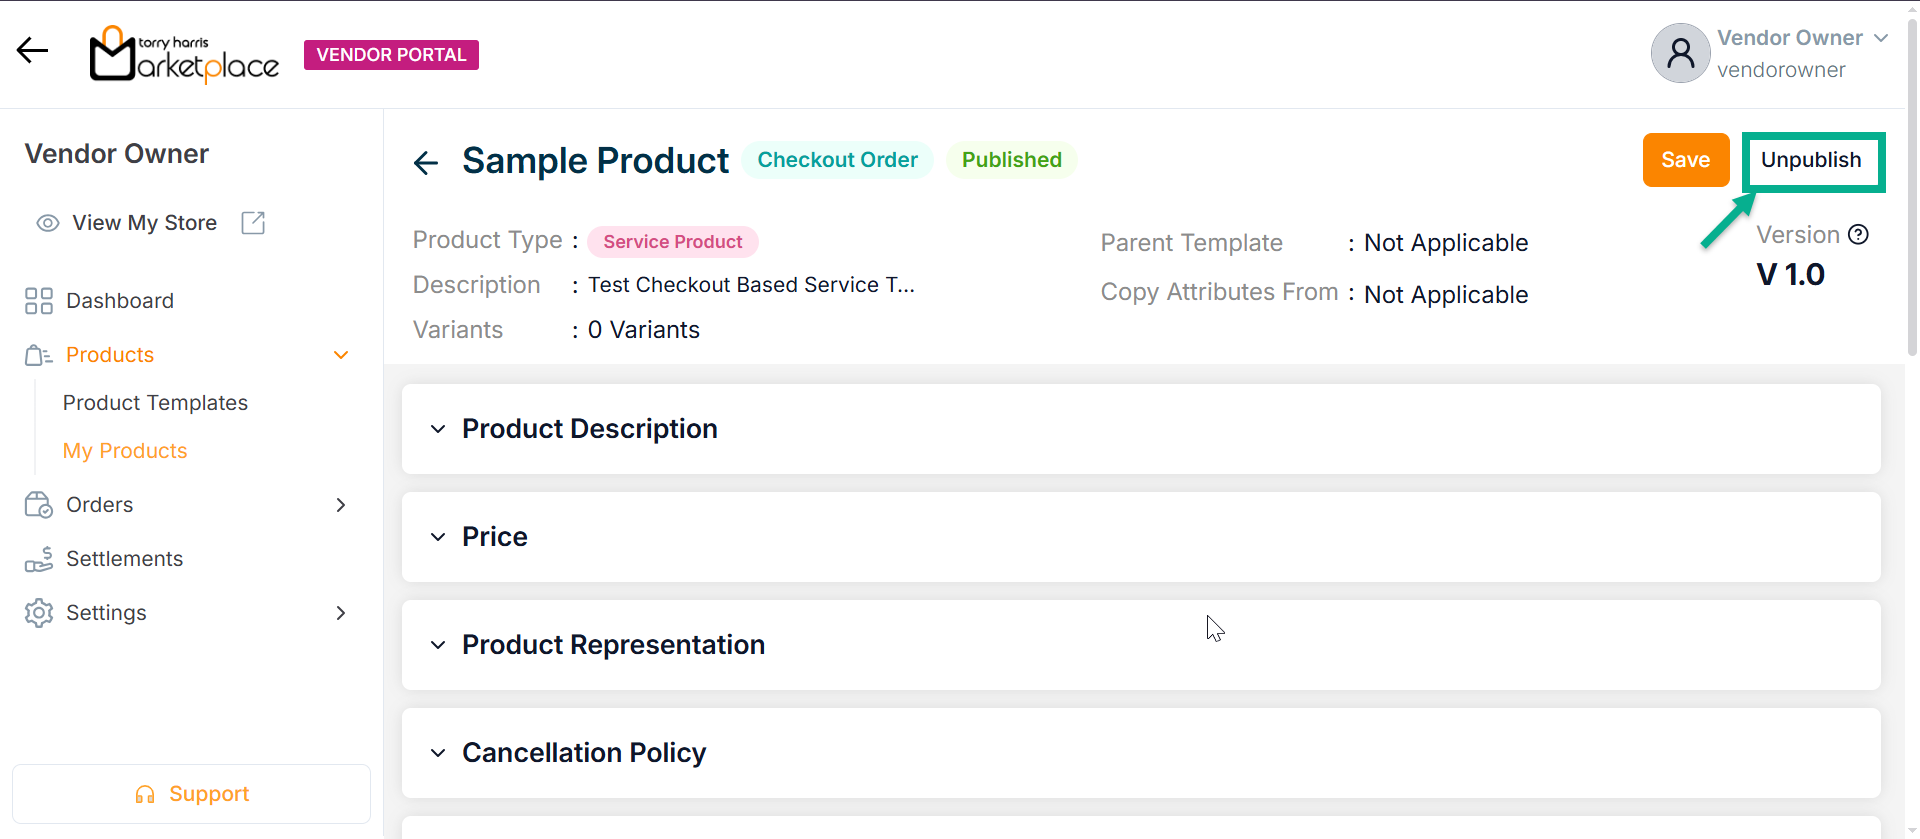The height and width of the screenshot is (839, 1920).
Task: Collapse the Products sidebar menu
Action: tap(341, 355)
